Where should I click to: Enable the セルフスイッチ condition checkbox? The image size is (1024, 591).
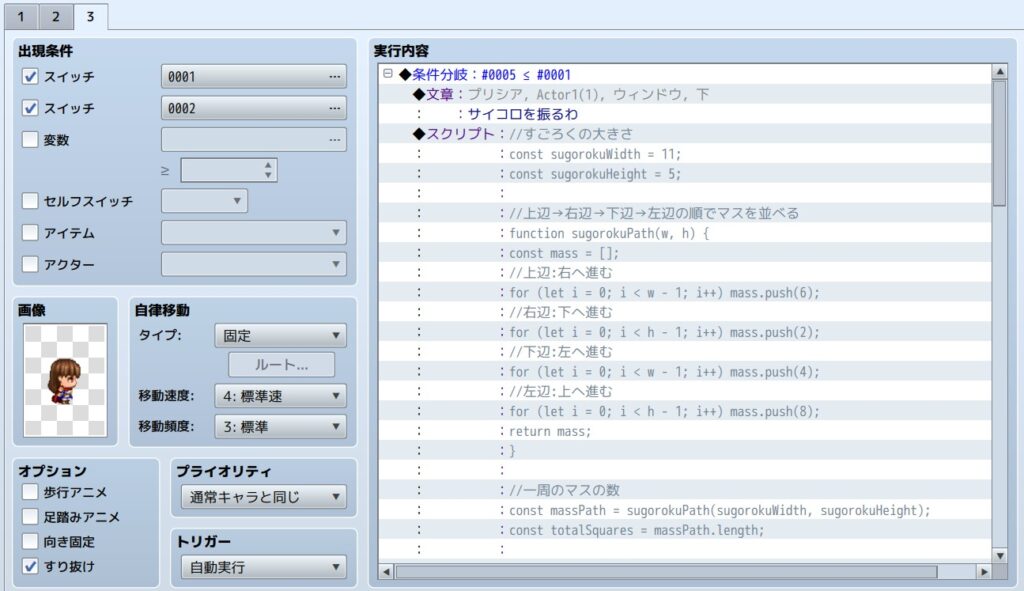[30, 200]
